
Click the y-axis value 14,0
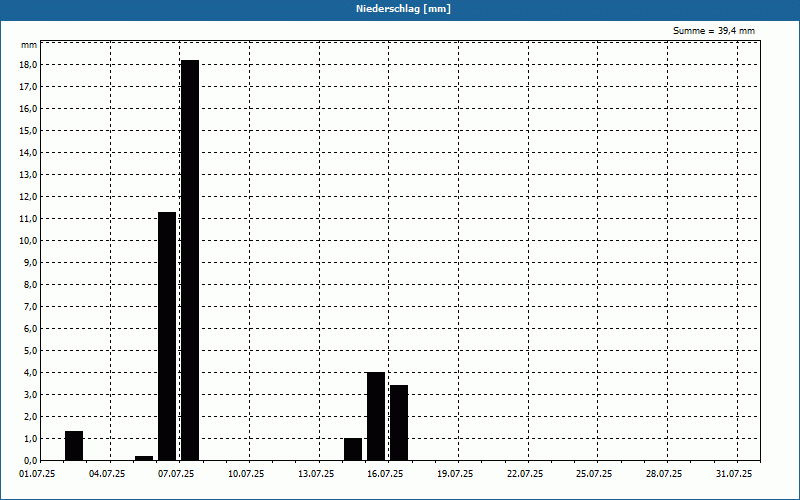pos(28,153)
